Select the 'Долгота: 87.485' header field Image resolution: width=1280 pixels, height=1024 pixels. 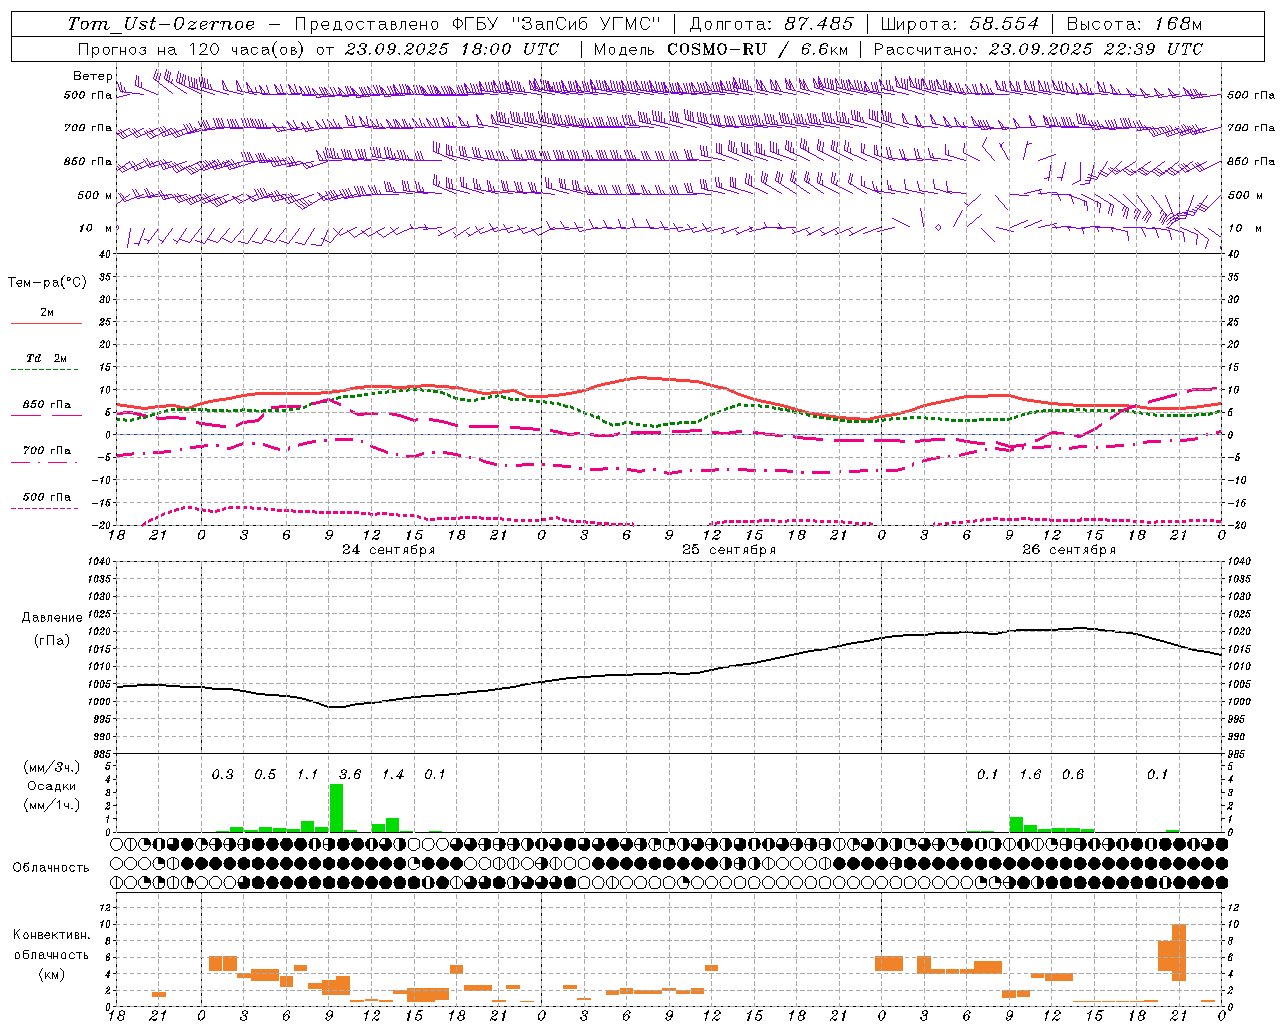click(x=772, y=24)
